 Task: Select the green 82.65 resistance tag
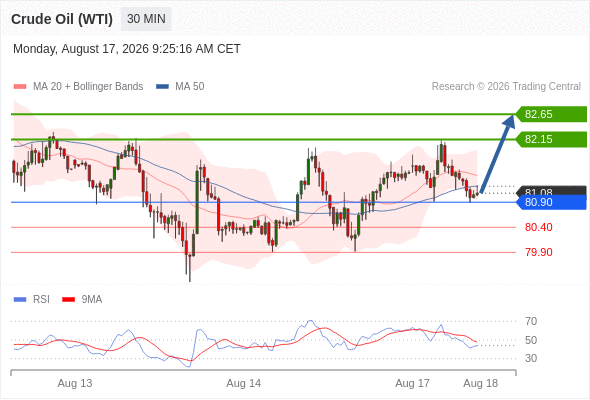click(x=551, y=114)
